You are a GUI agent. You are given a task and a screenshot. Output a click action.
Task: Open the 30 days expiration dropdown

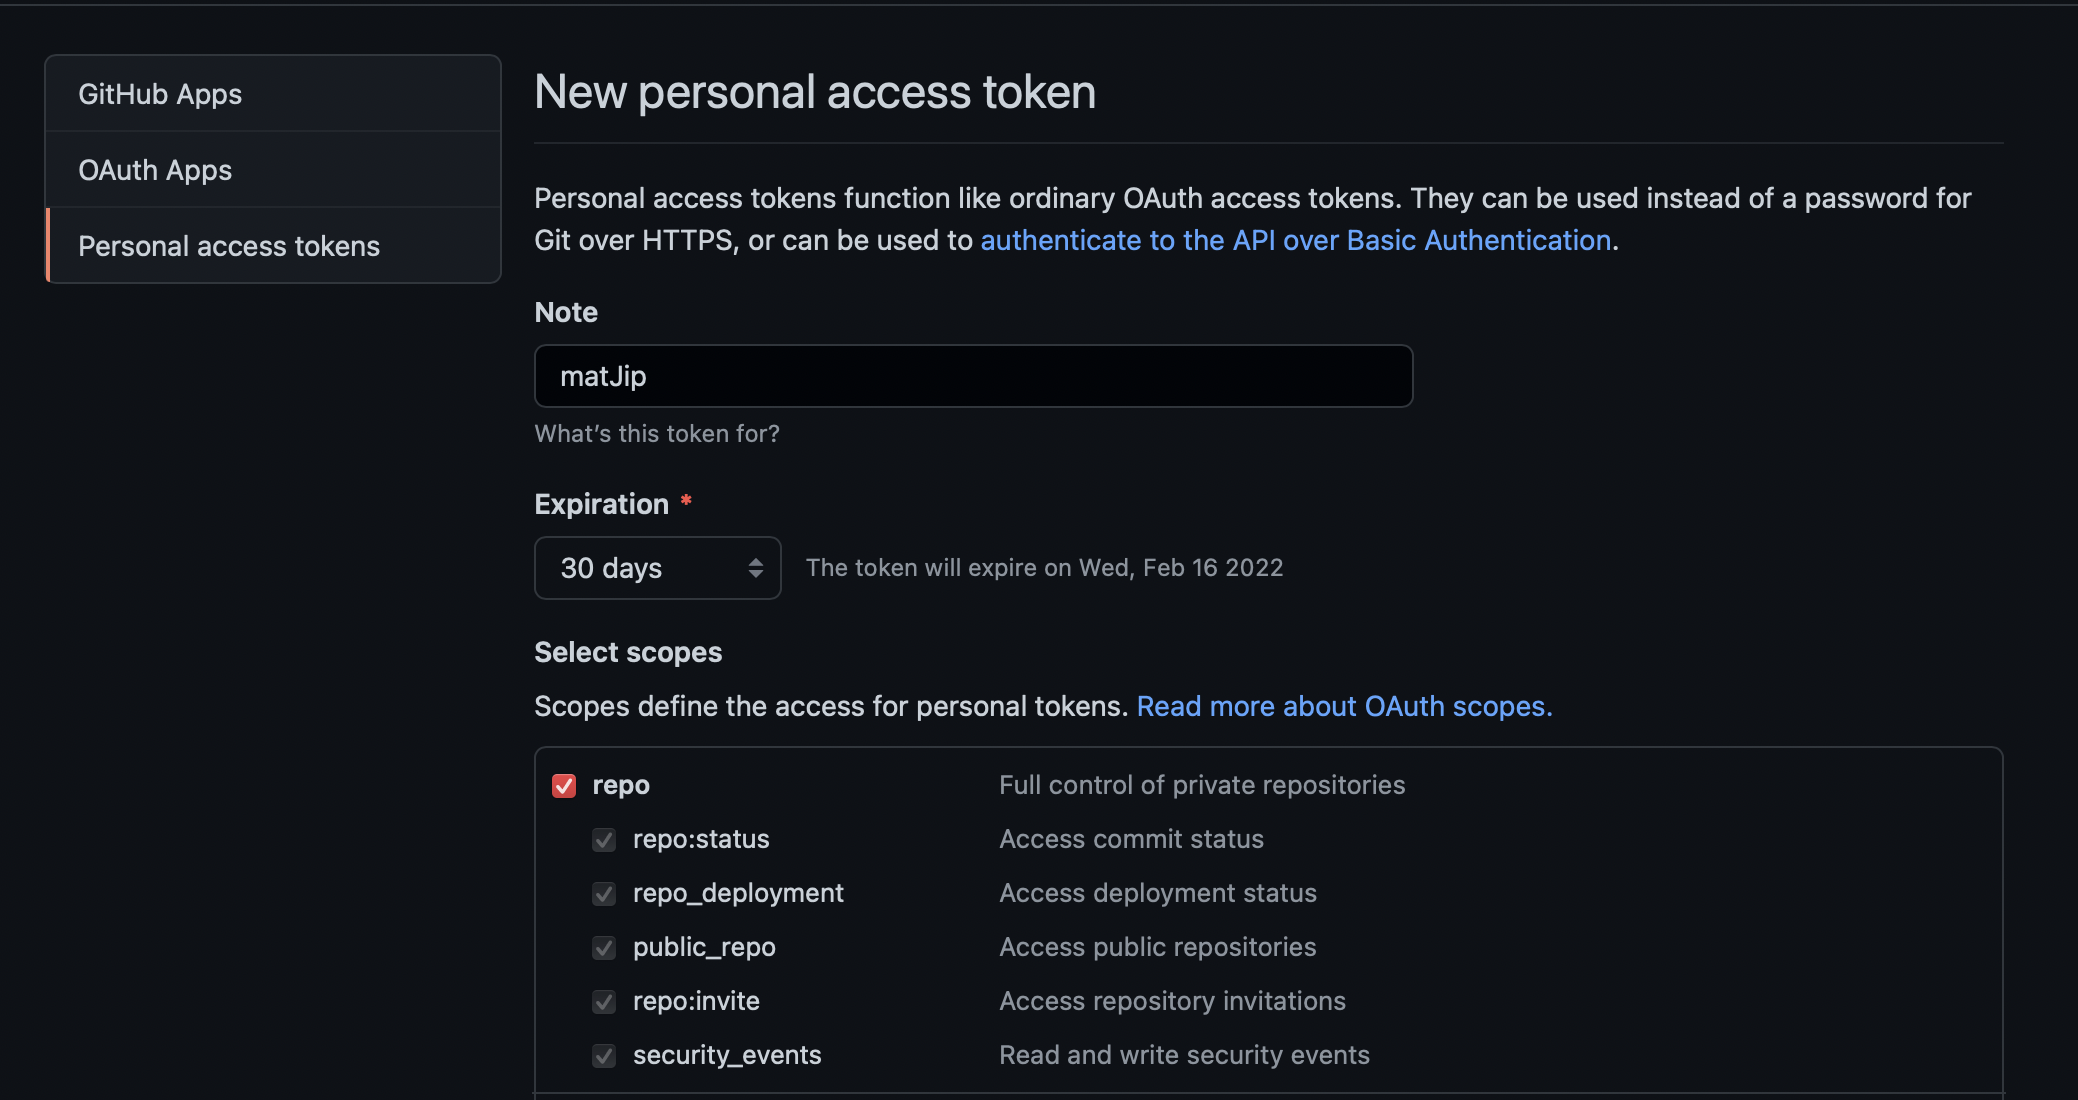click(x=658, y=568)
